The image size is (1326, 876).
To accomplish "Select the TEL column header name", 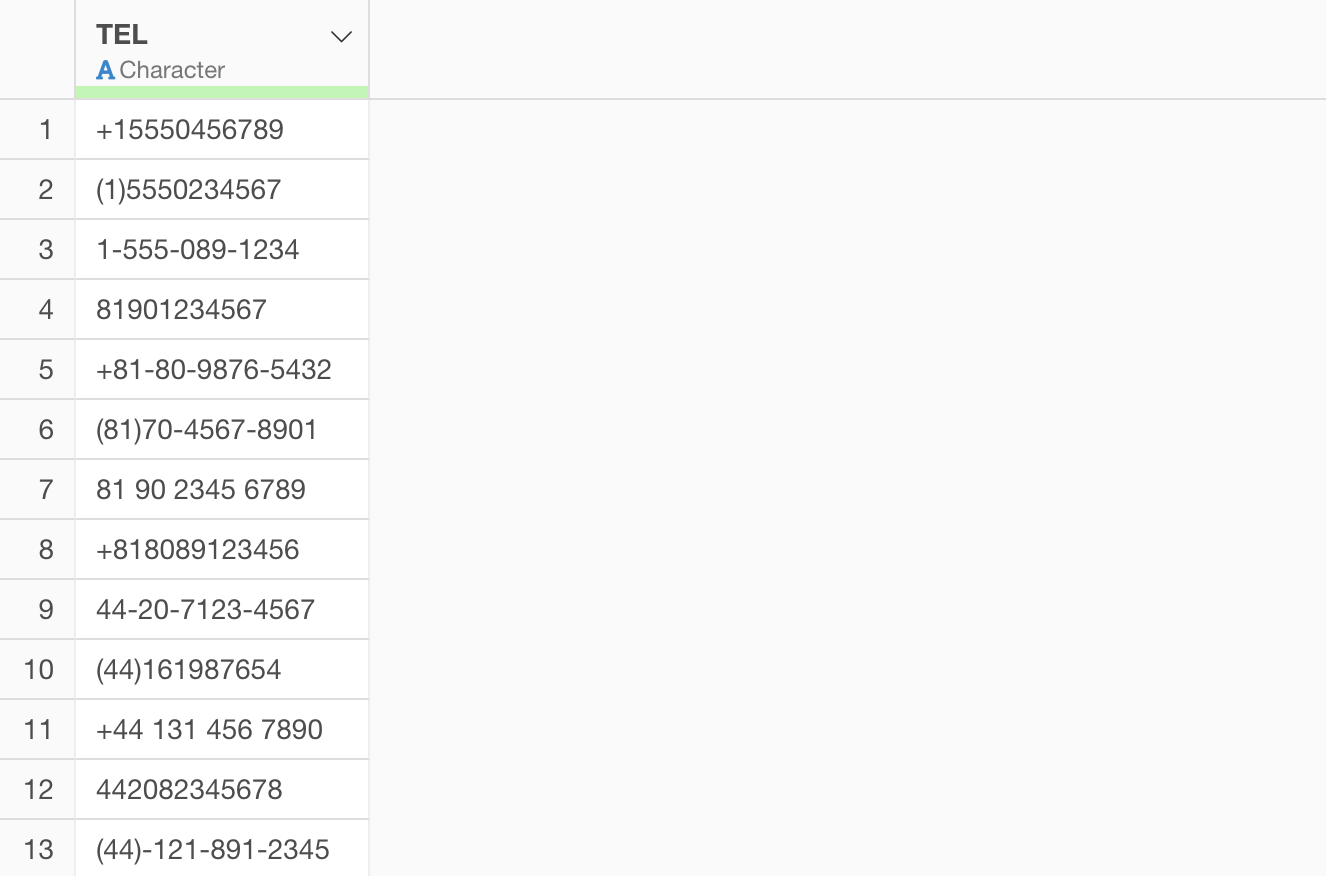I will pos(122,35).
